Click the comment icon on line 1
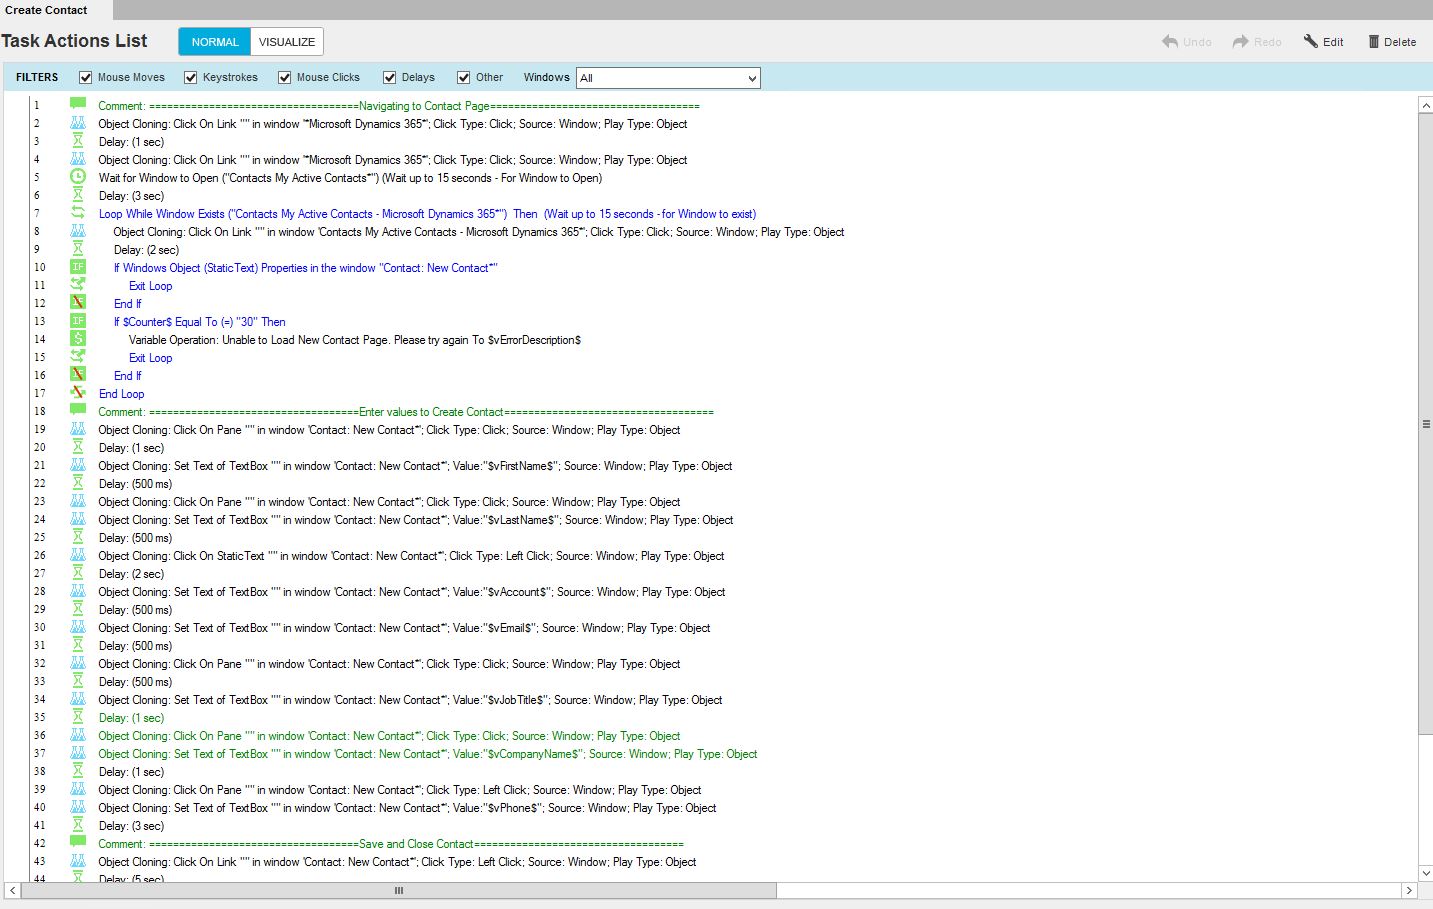This screenshot has height=909, width=1433. (78, 104)
